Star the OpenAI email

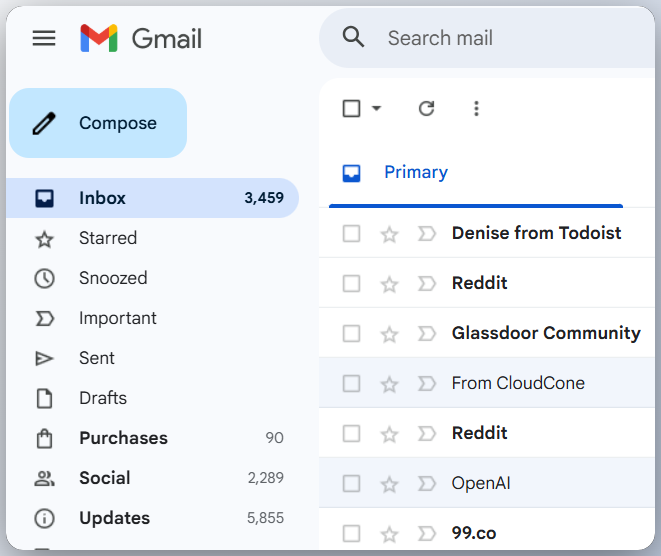click(389, 484)
